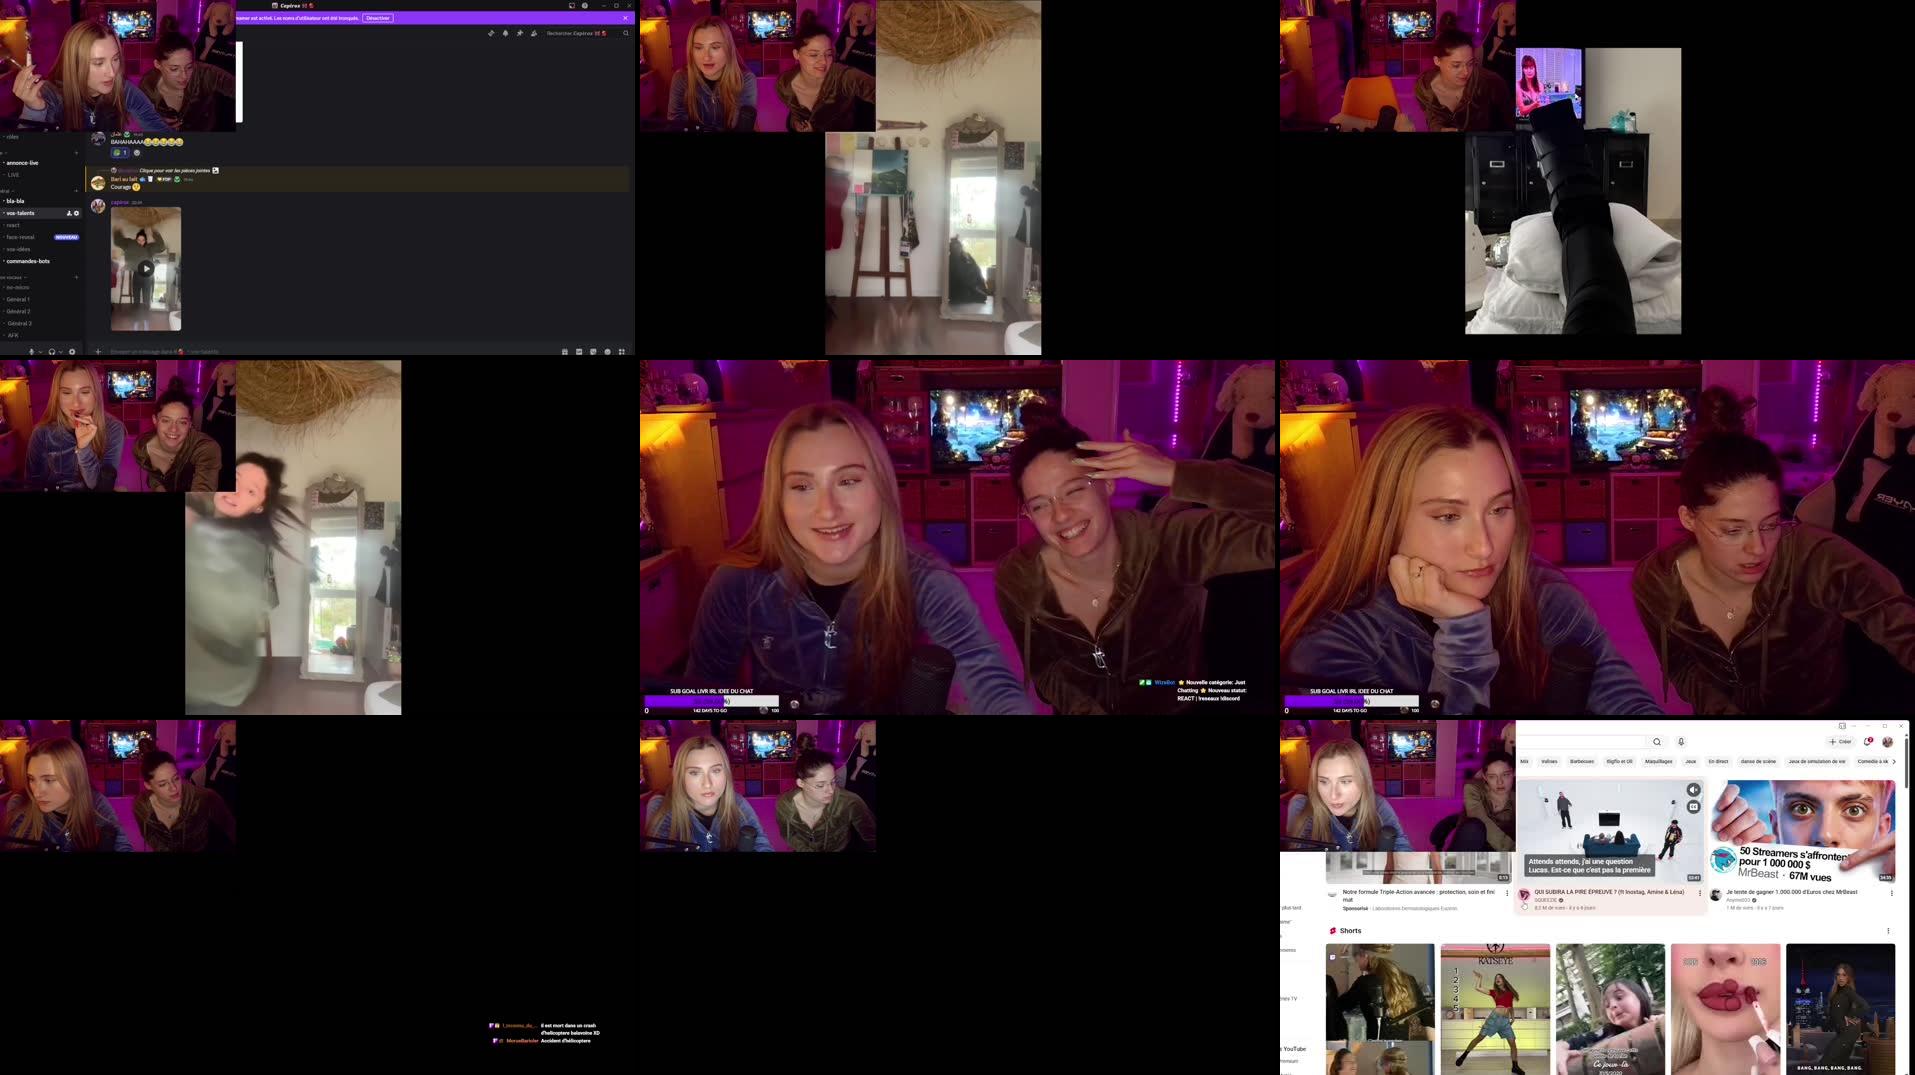1915x1075 pixels.
Task: Expand the microphone device chevron dropdown
Action: 40,351
